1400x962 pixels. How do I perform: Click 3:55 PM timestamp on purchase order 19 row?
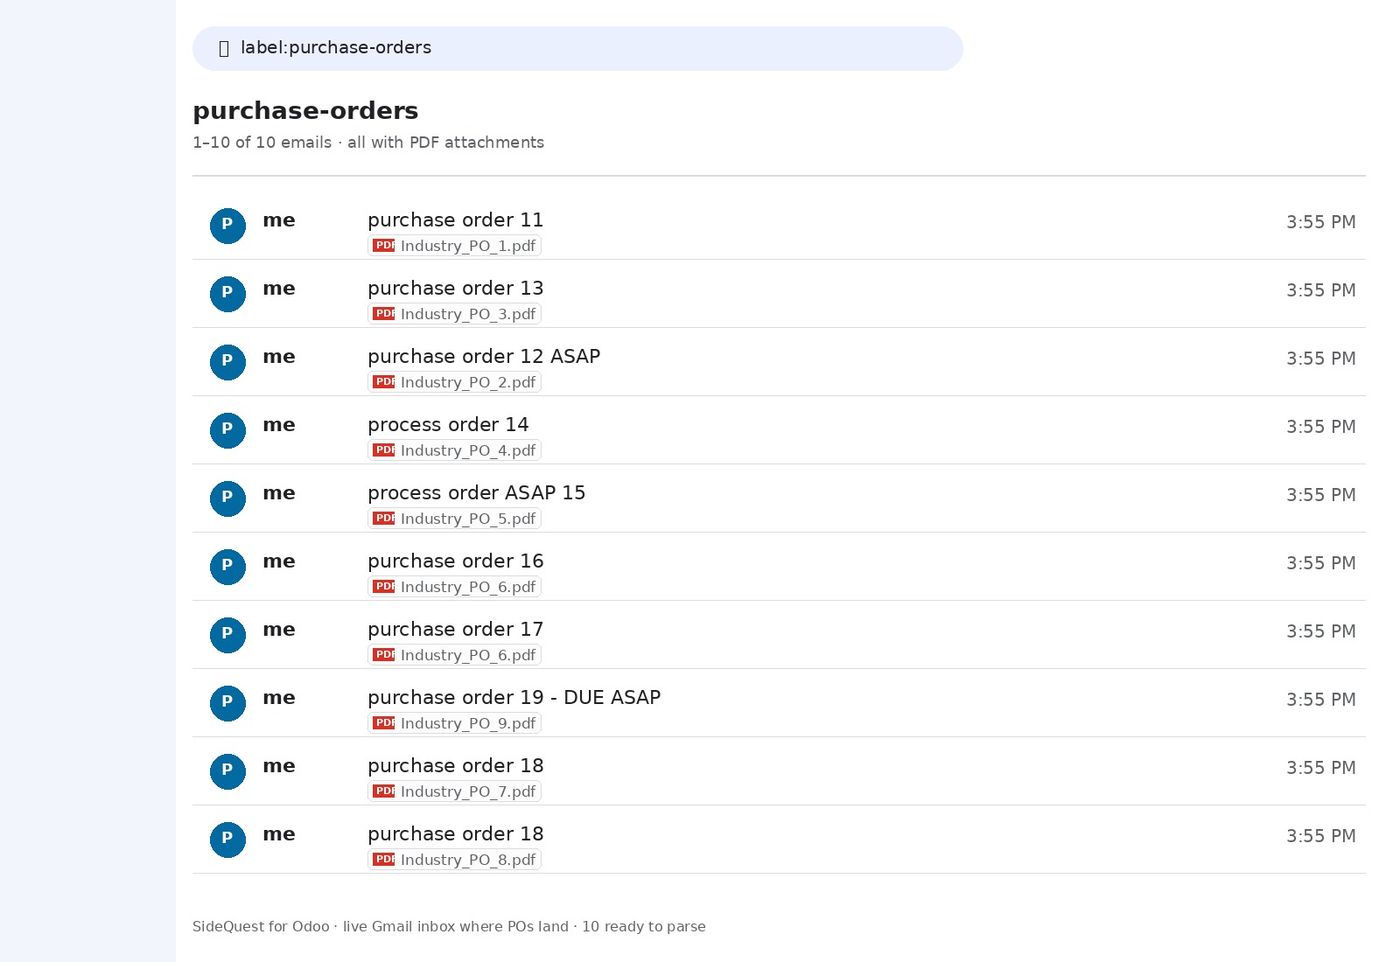[1321, 699]
